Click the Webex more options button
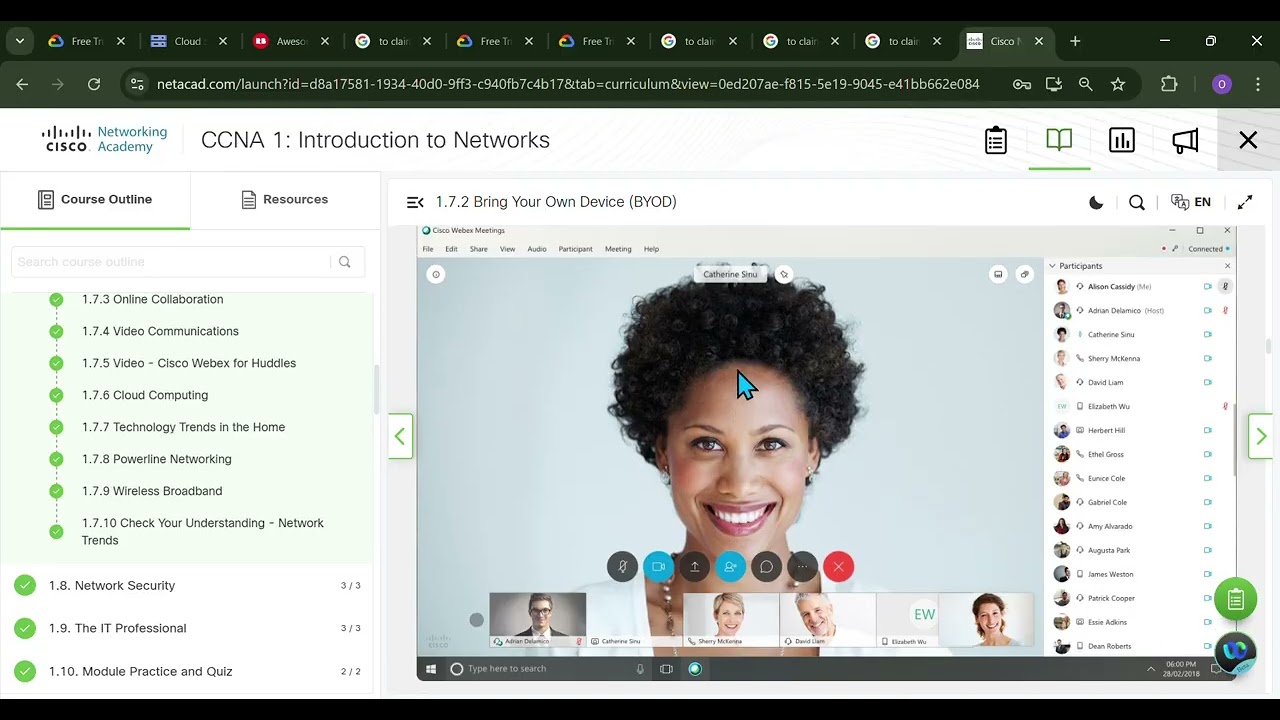Screen dimensions: 1280x720 [x=802, y=567]
